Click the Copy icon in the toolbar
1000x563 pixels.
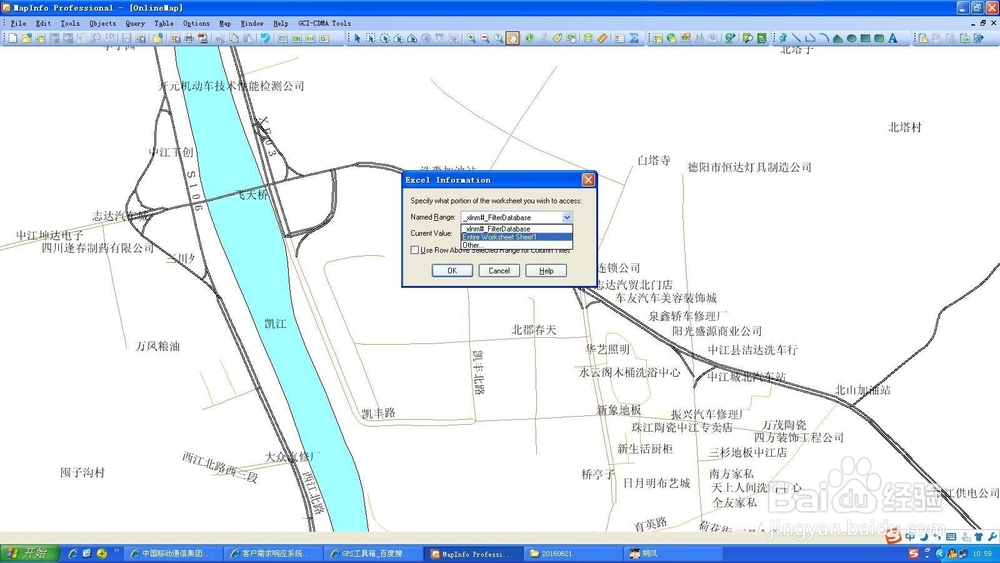tap(234, 38)
